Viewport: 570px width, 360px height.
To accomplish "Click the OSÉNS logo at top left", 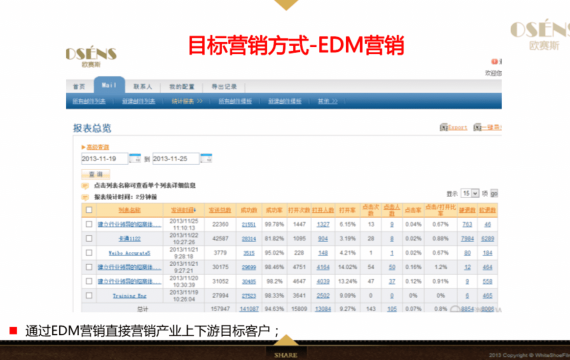I will (x=91, y=56).
